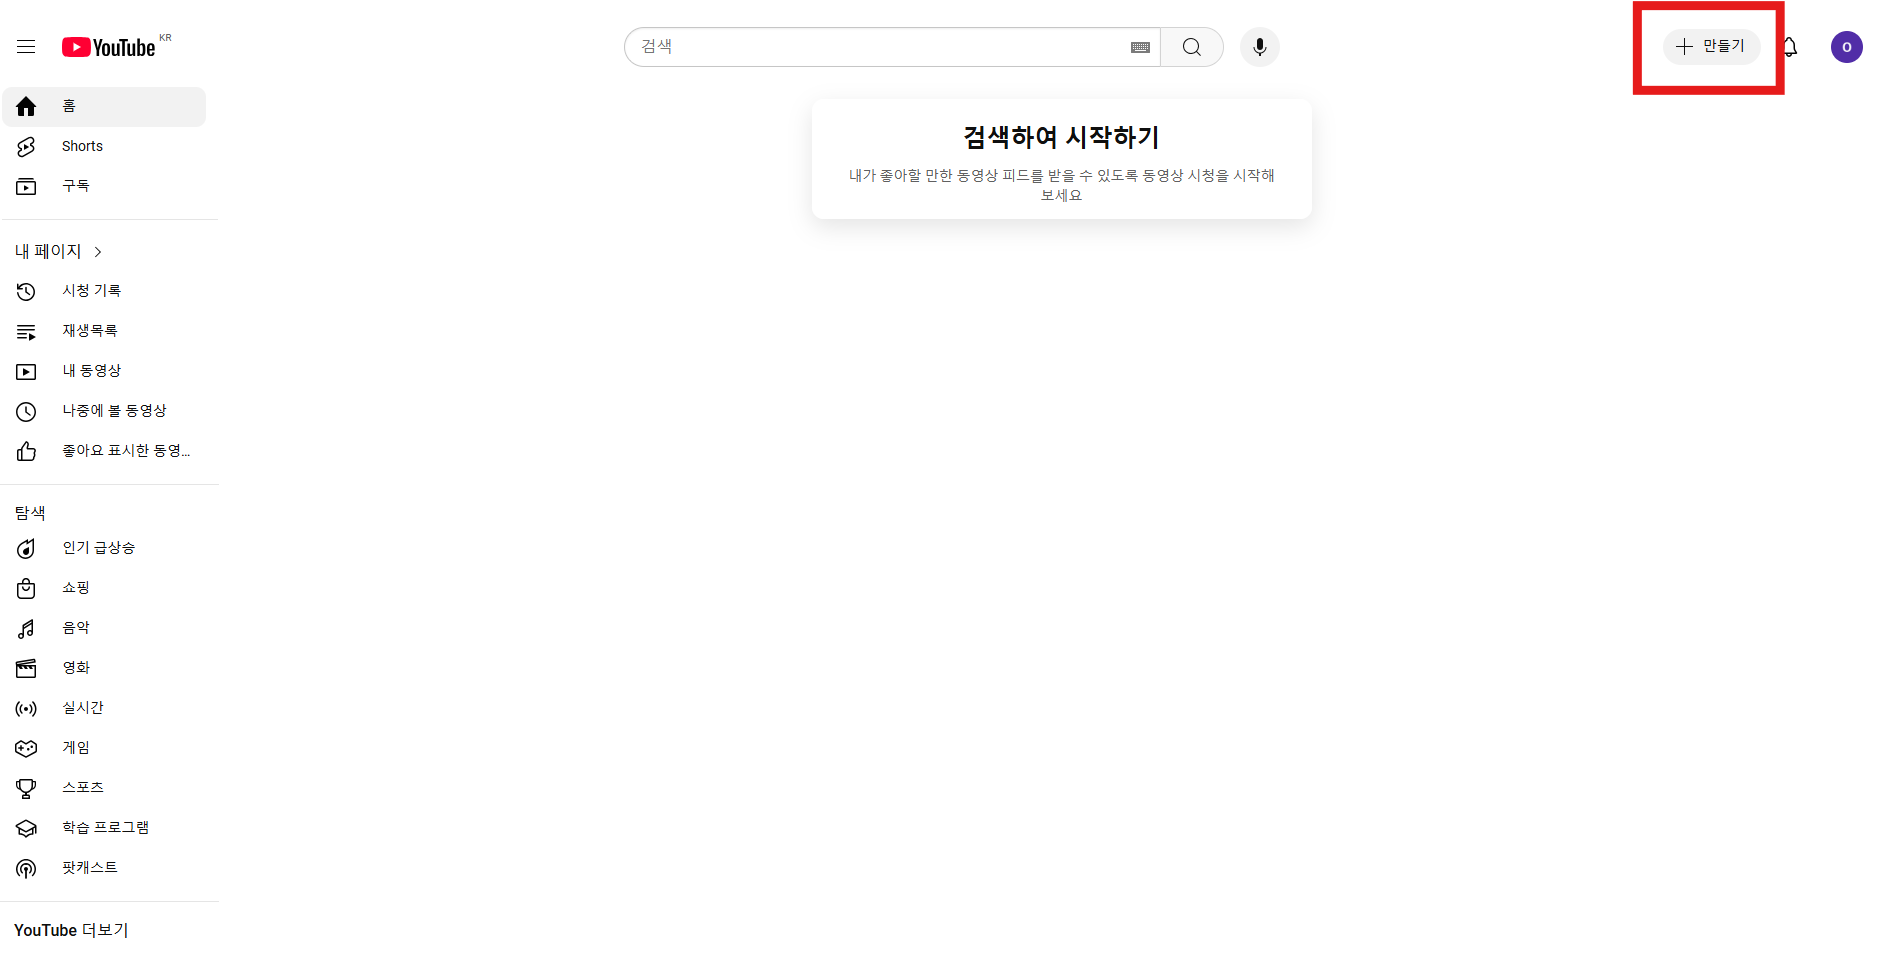The width and height of the screenshot is (1887, 958).
Task: Click the YouTube logo
Action: [109, 47]
